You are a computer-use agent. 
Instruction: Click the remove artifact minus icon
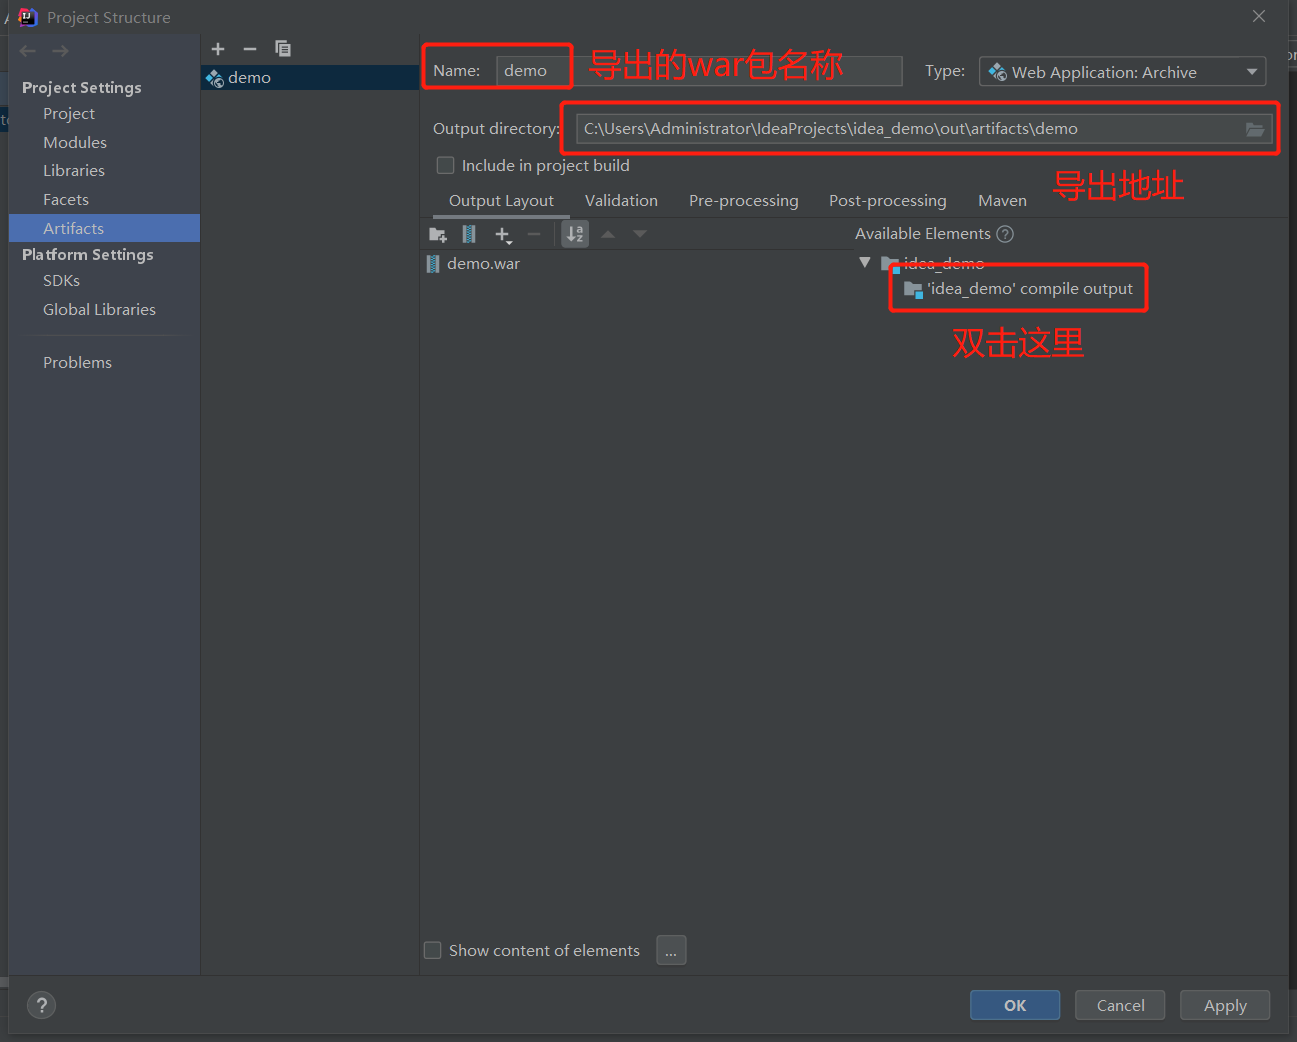click(250, 48)
